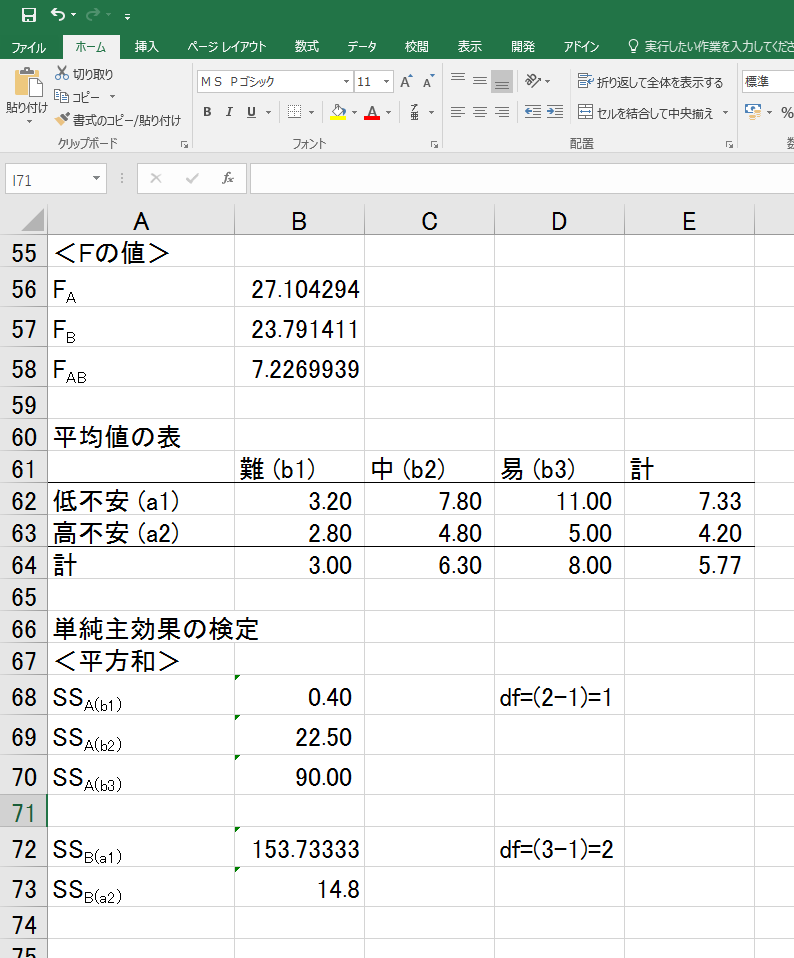Select column B header

(299, 221)
